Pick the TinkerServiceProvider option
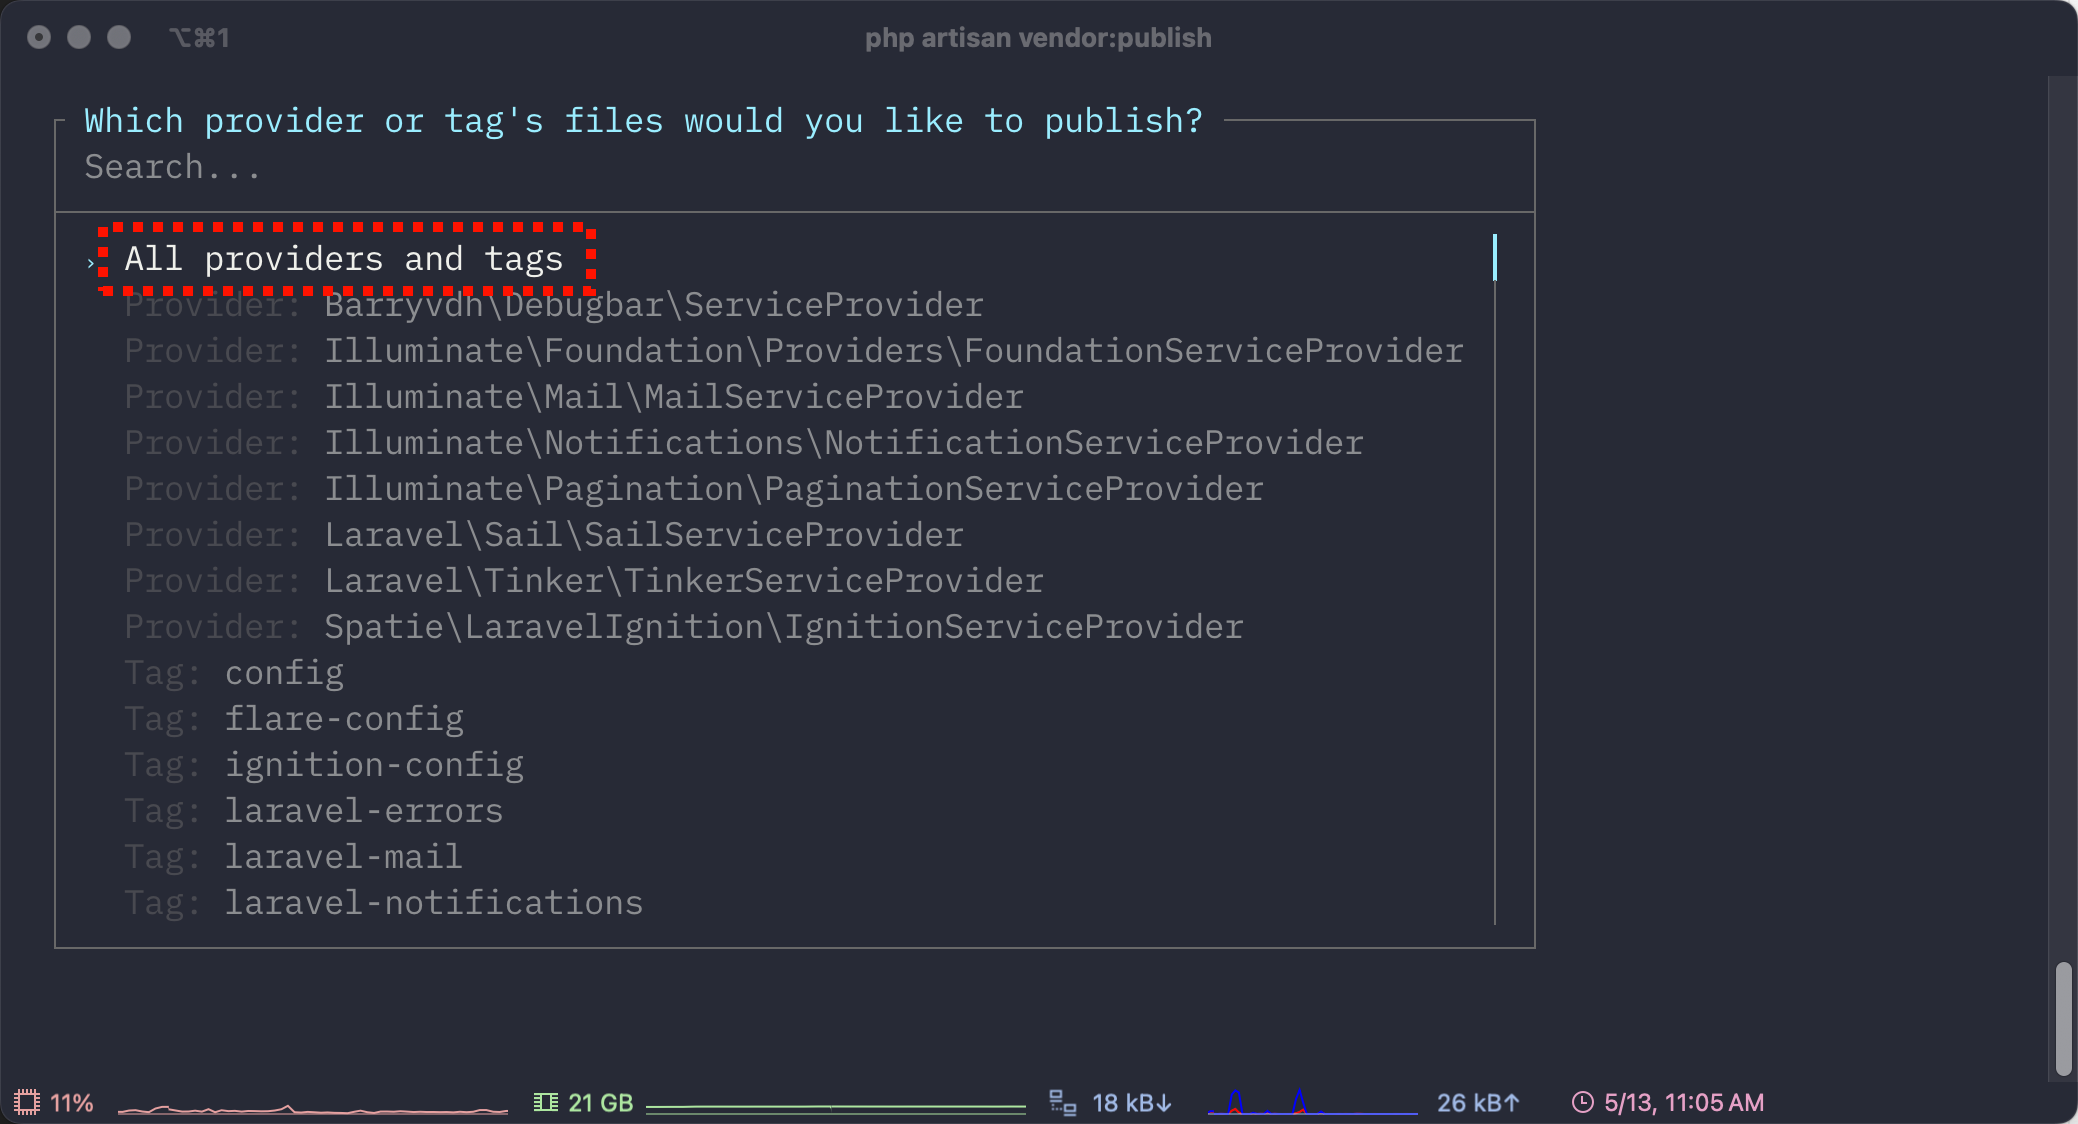Viewport: 2078px width, 1124px height. point(584,581)
